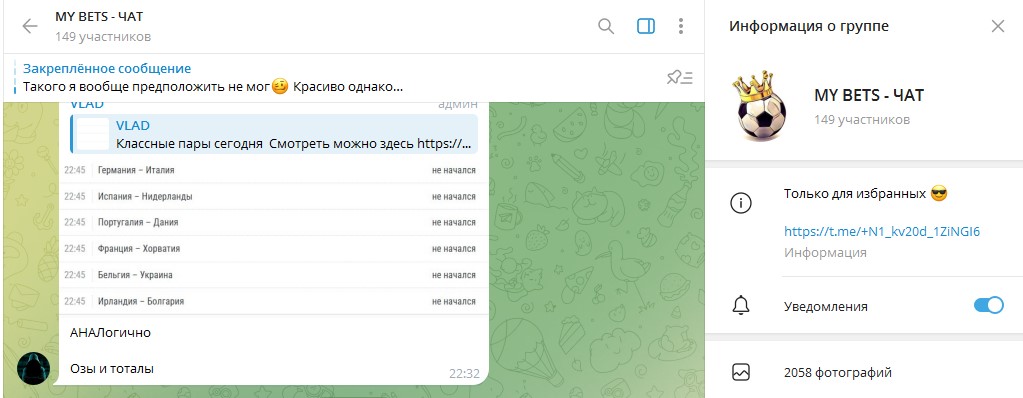Open the group's football crown avatar
This screenshot has width=1023, height=398.
[761, 106]
